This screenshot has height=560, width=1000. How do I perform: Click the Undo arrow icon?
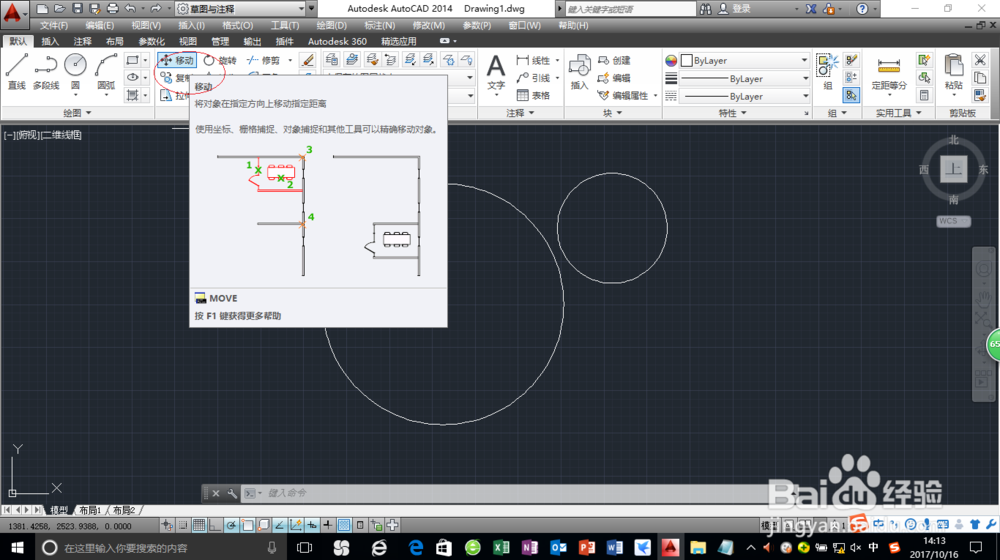coord(130,9)
